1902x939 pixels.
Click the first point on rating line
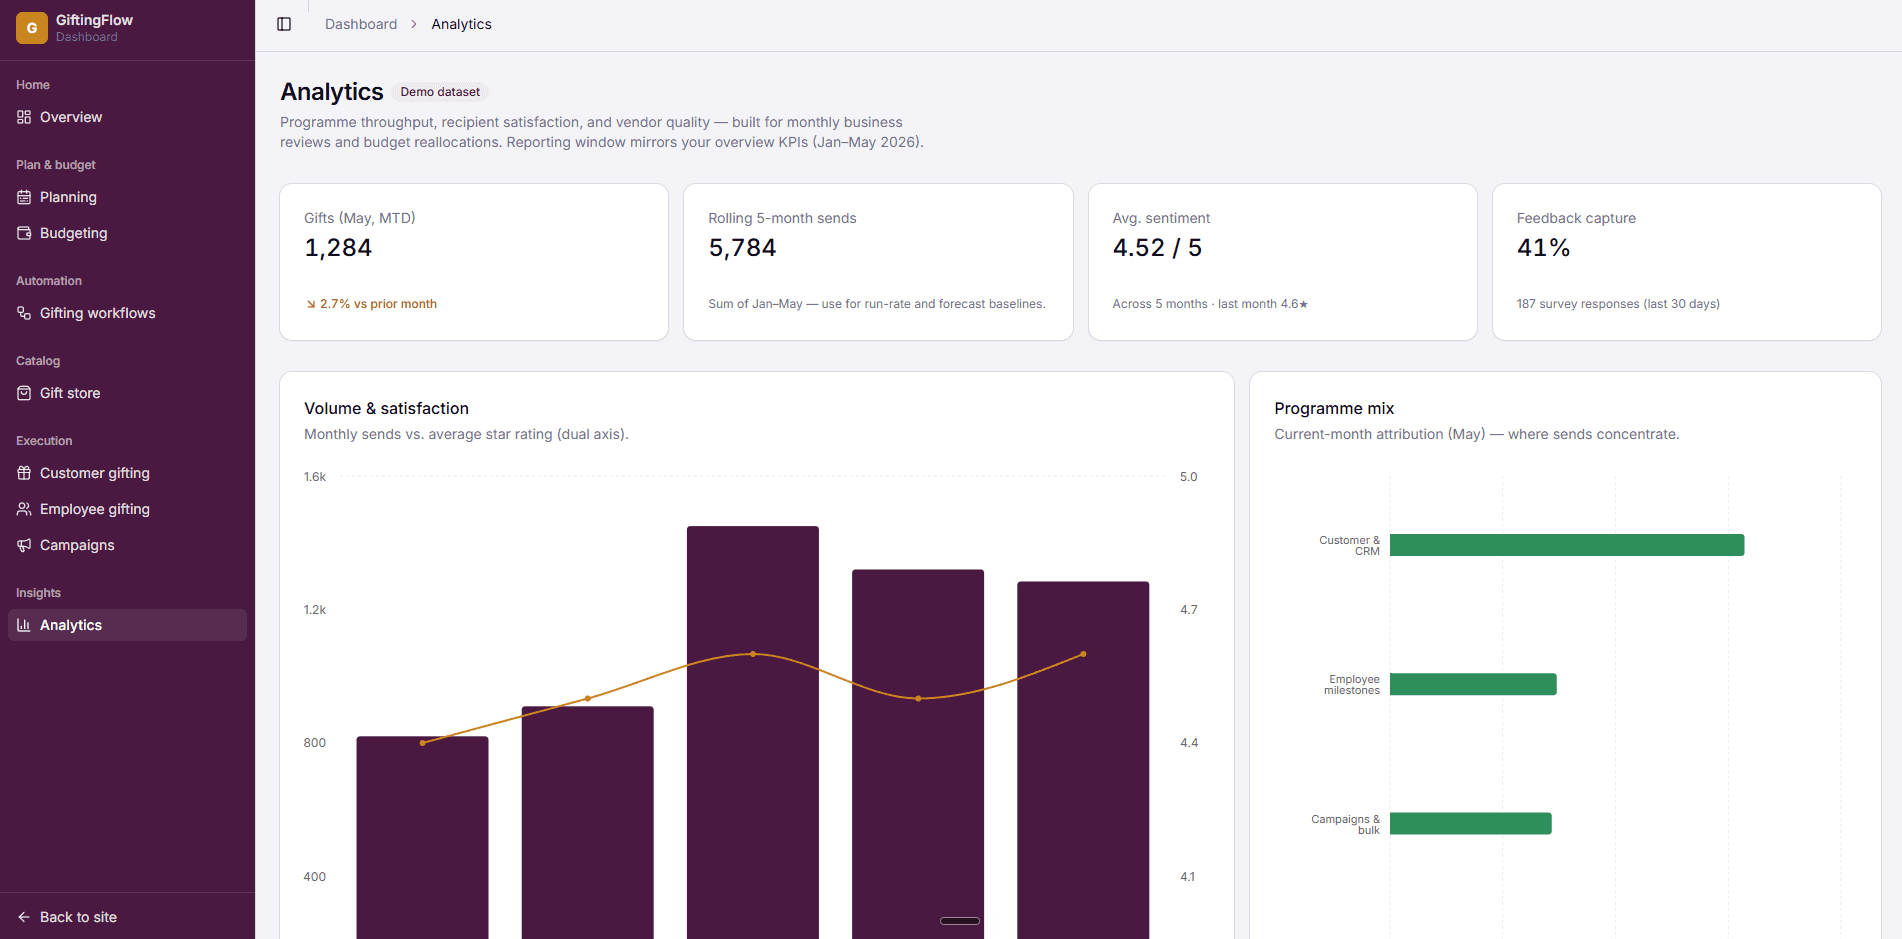423,743
